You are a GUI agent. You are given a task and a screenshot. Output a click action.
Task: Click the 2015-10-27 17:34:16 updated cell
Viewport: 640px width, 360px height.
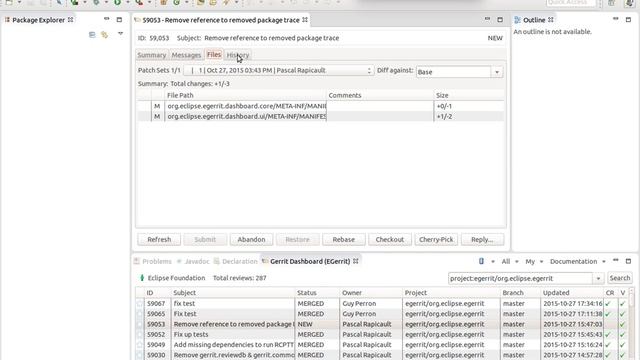click(x=572, y=304)
